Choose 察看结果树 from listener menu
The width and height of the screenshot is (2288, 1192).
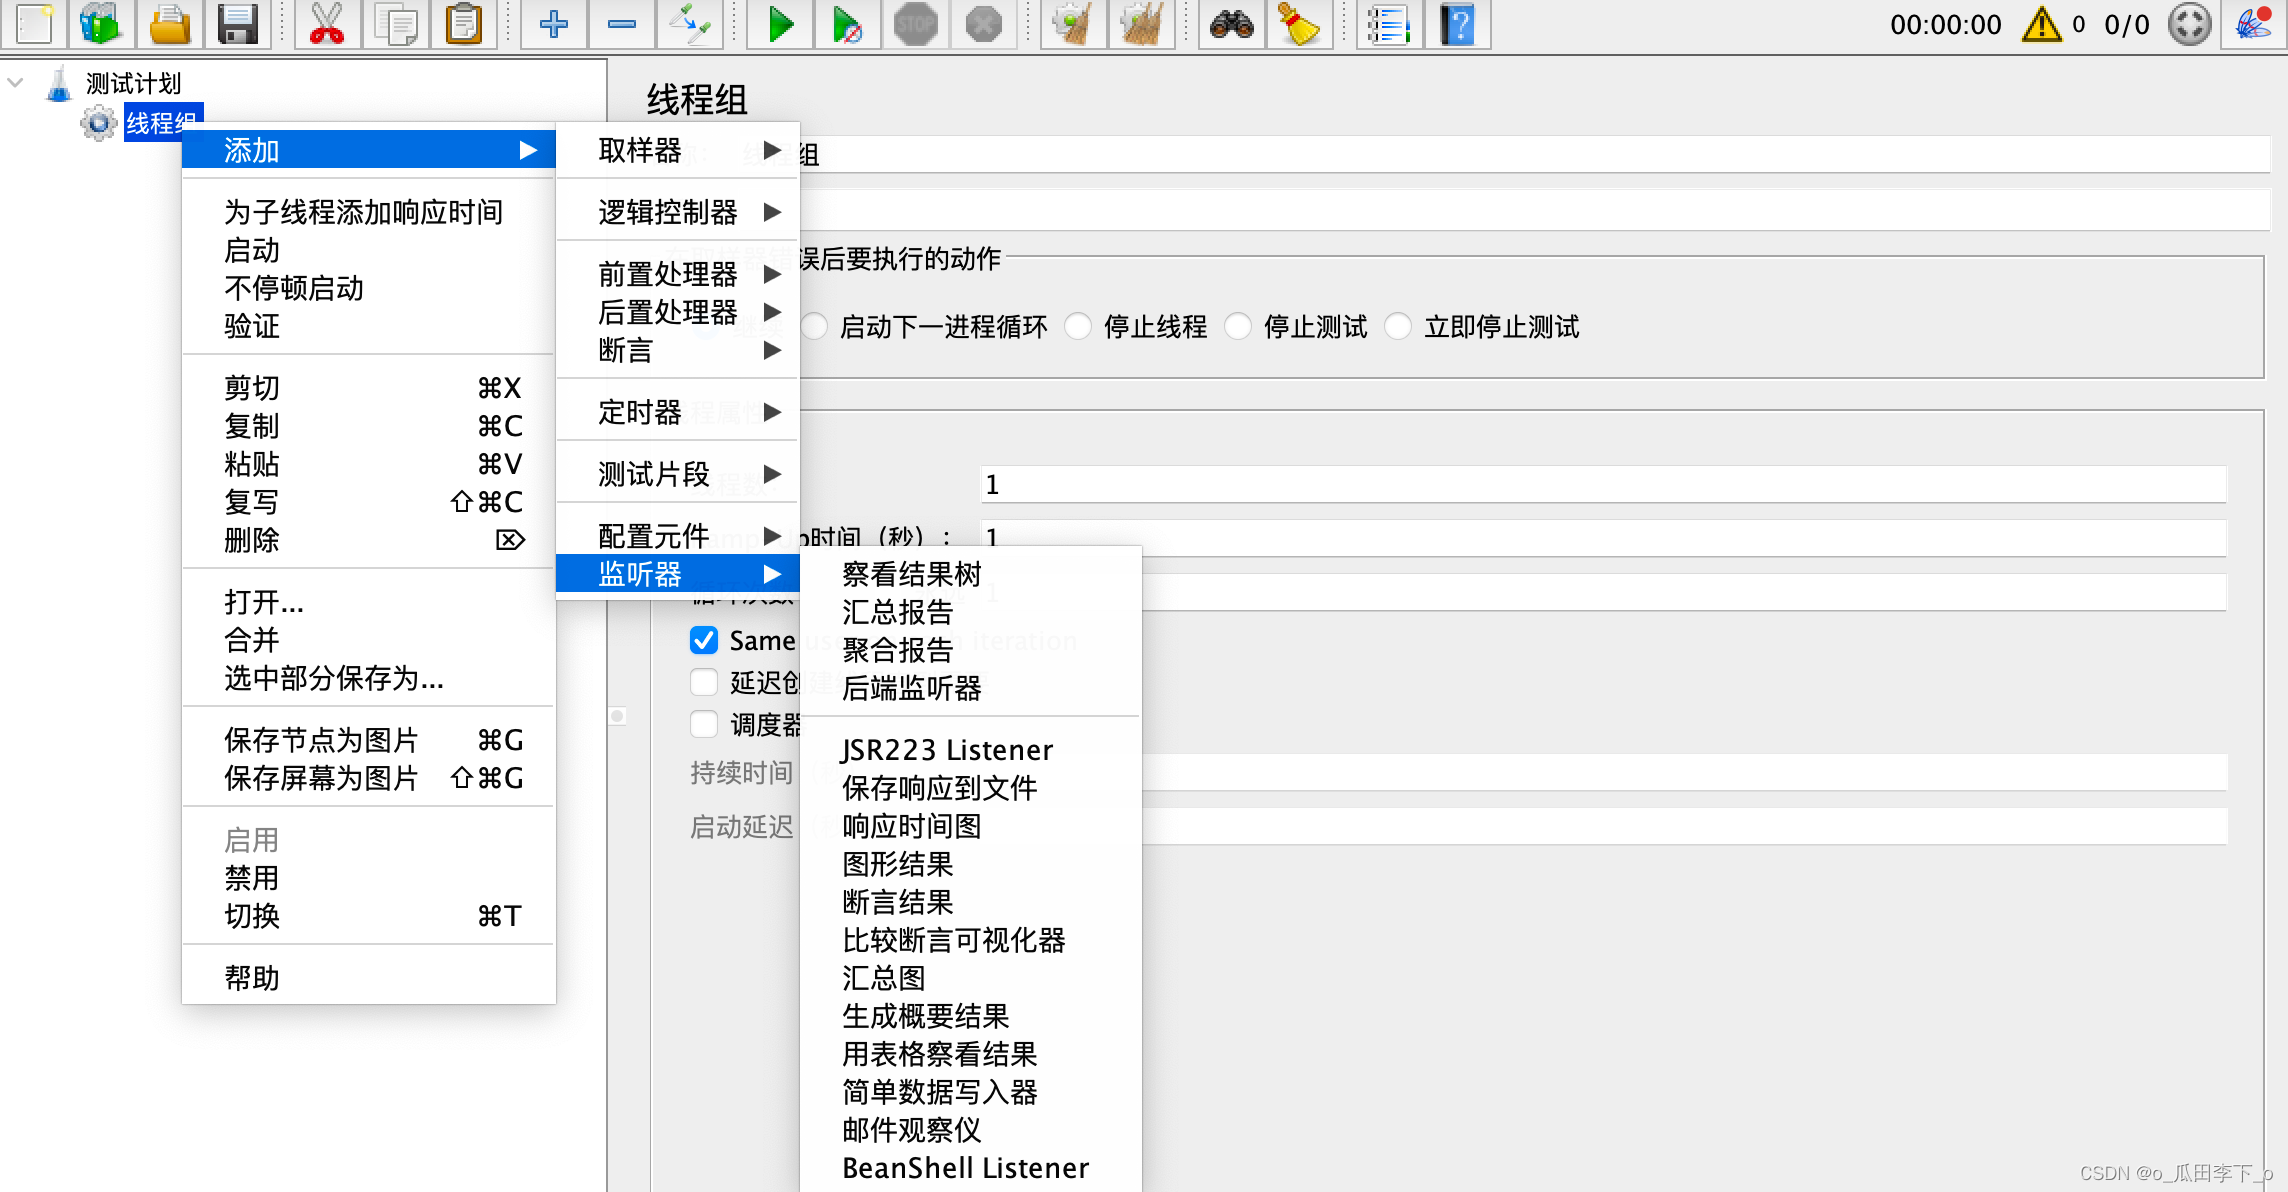point(911,574)
